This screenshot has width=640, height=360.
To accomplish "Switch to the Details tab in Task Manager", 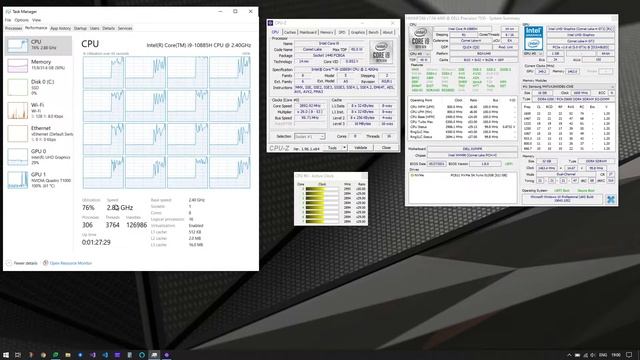I will (x=109, y=28).
